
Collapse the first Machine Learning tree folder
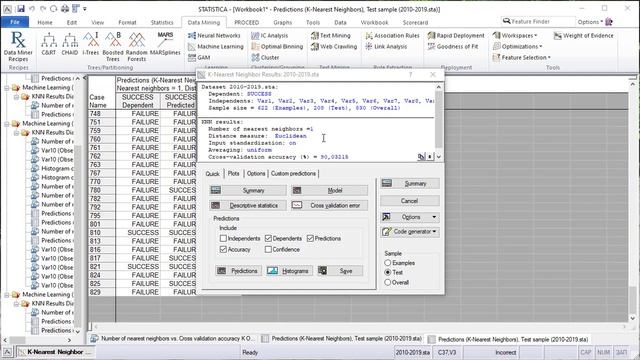[x=7, y=87]
